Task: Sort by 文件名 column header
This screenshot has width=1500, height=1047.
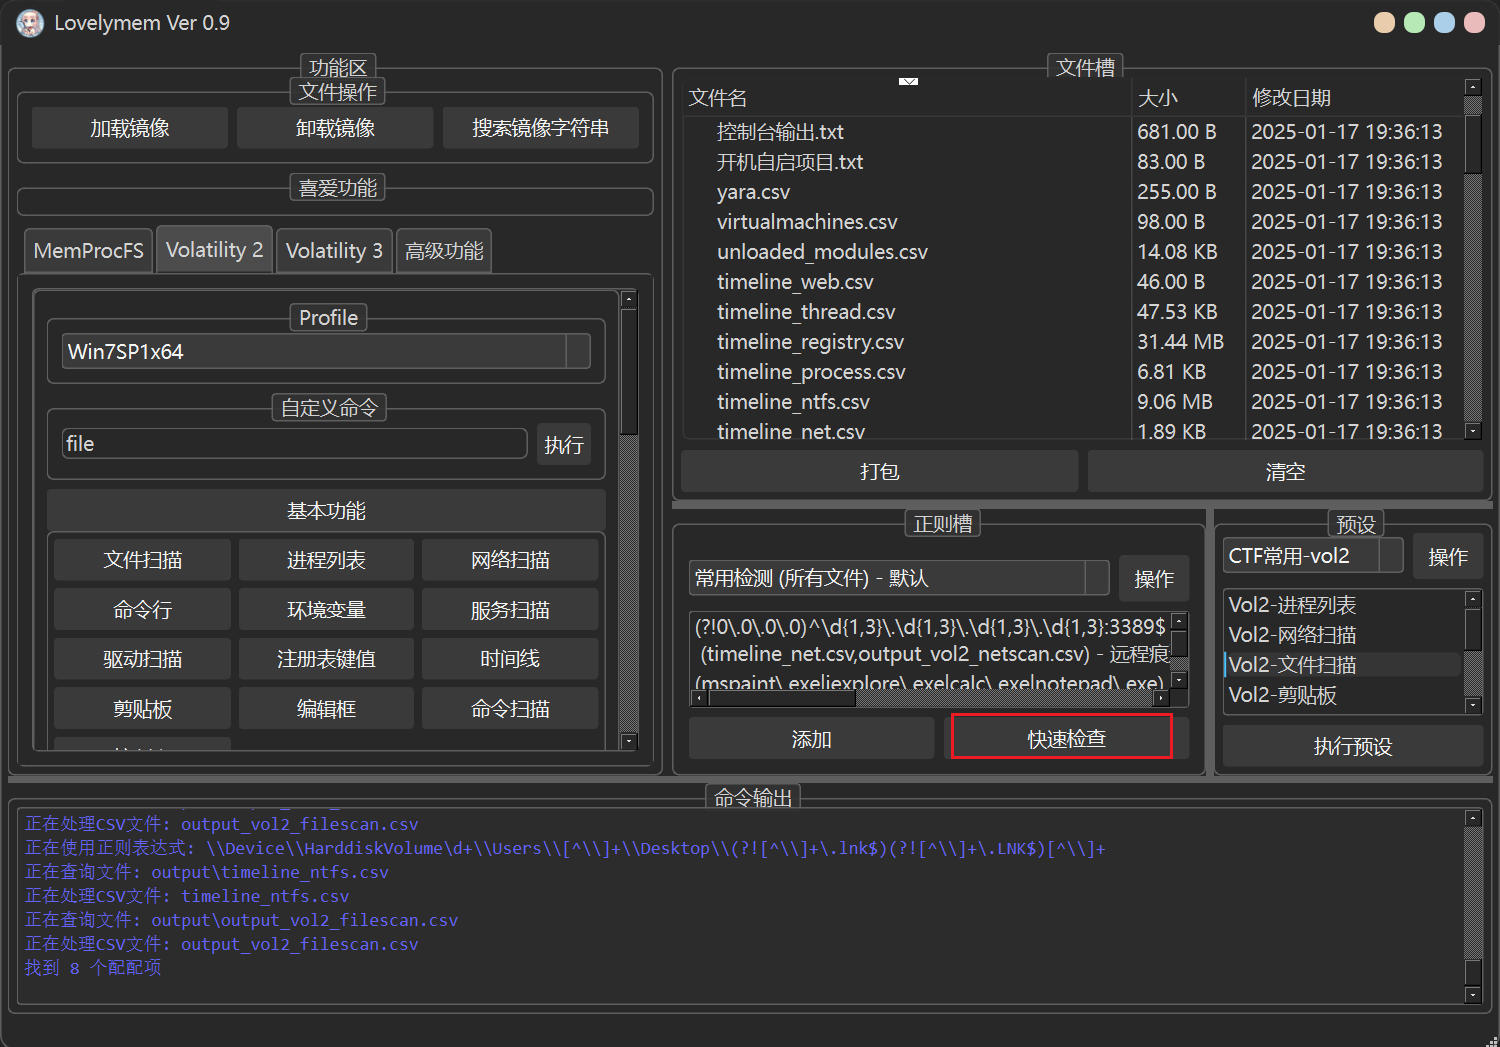Action: 907,98
